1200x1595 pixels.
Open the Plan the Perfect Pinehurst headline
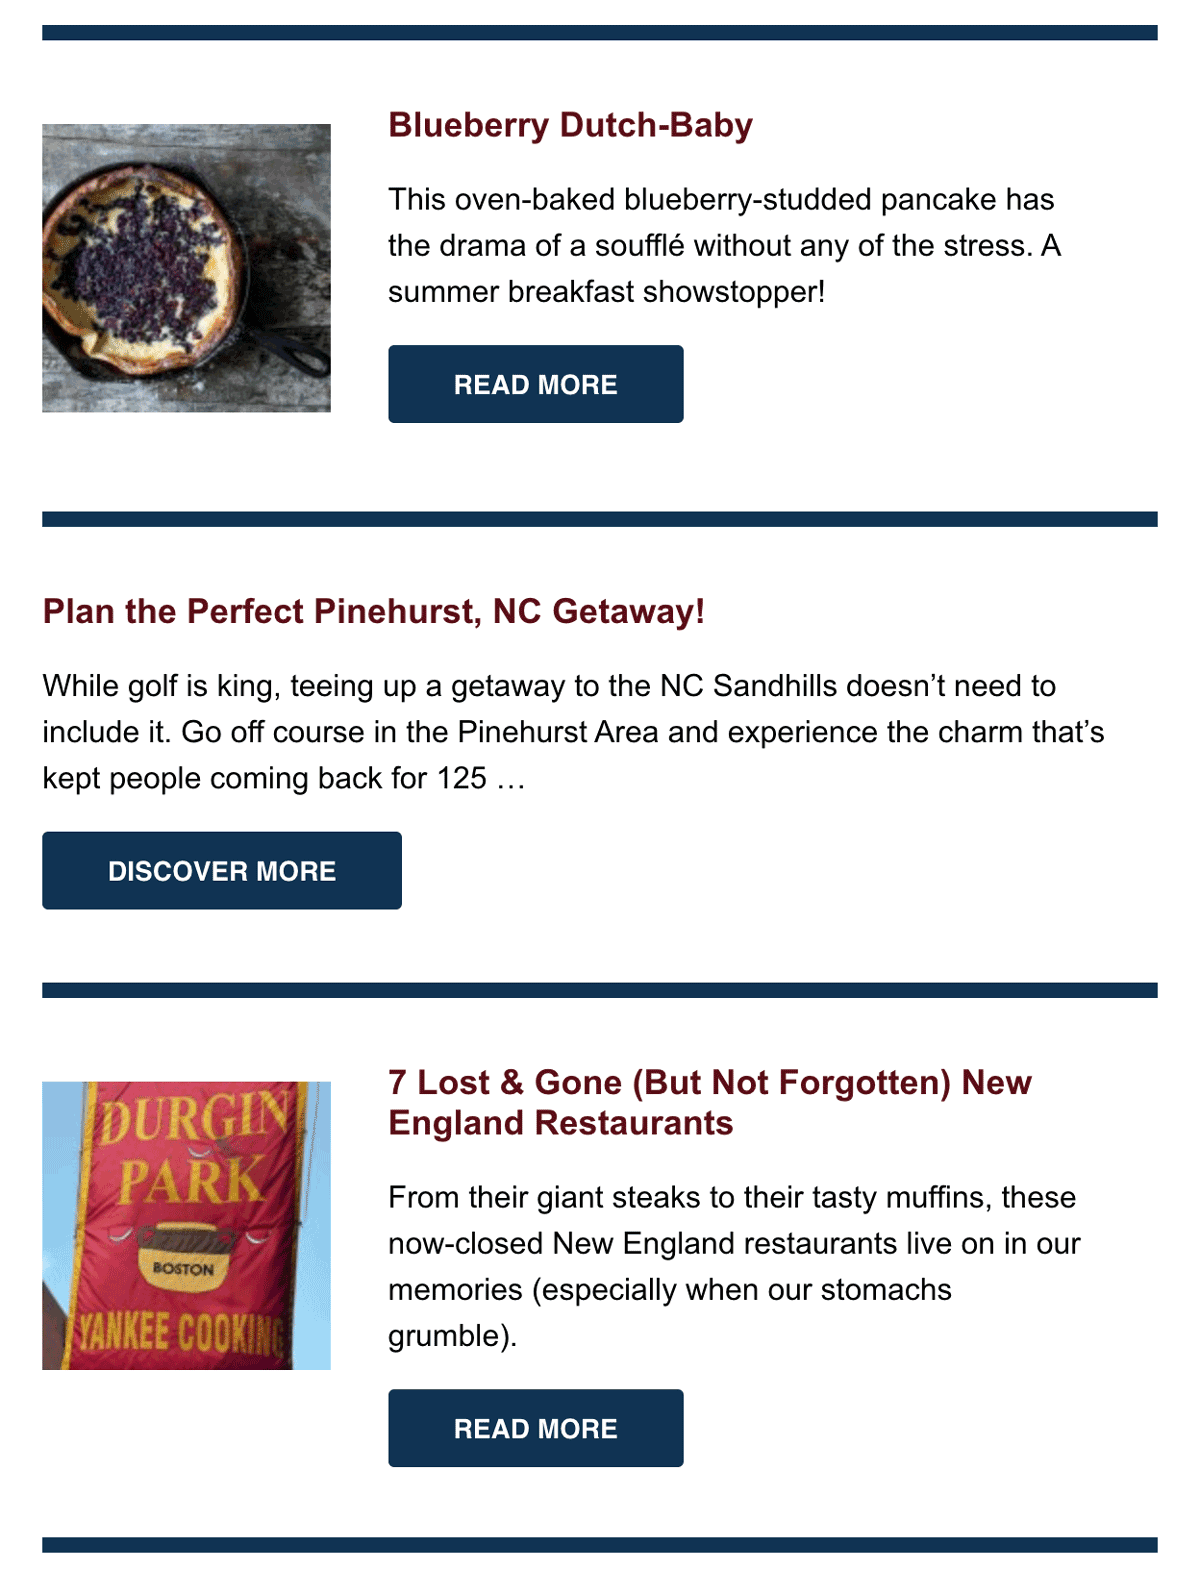click(374, 611)
